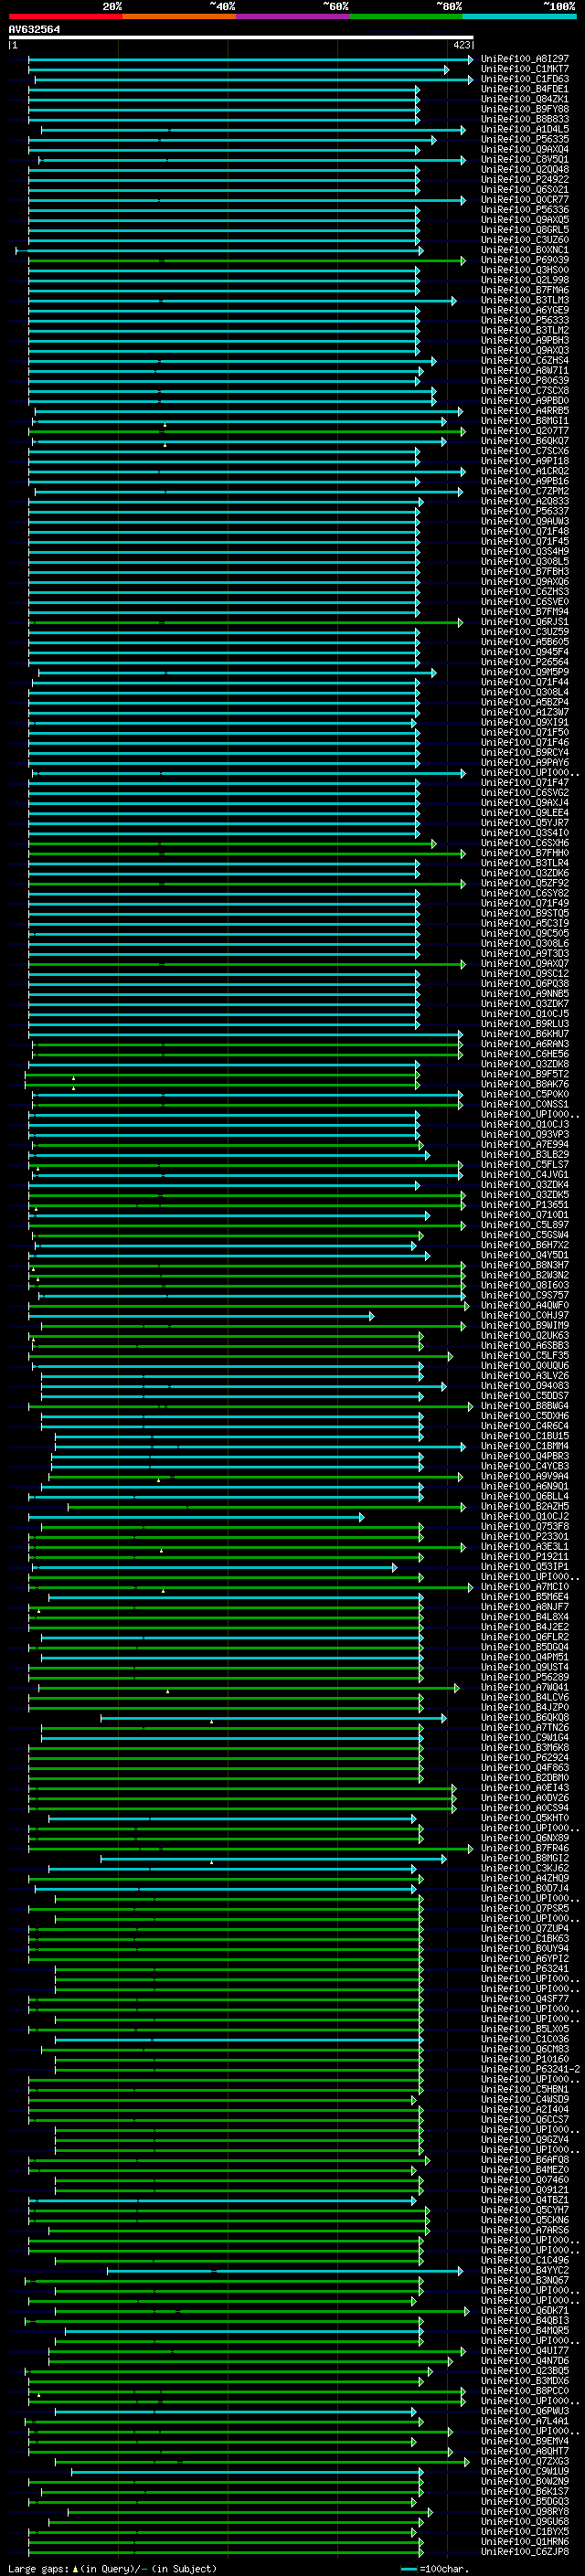This screenshot has width=585, height=2576.
Task: Click hit label UniRef100_B6AFQ8
Action: tap(525, 2161)
